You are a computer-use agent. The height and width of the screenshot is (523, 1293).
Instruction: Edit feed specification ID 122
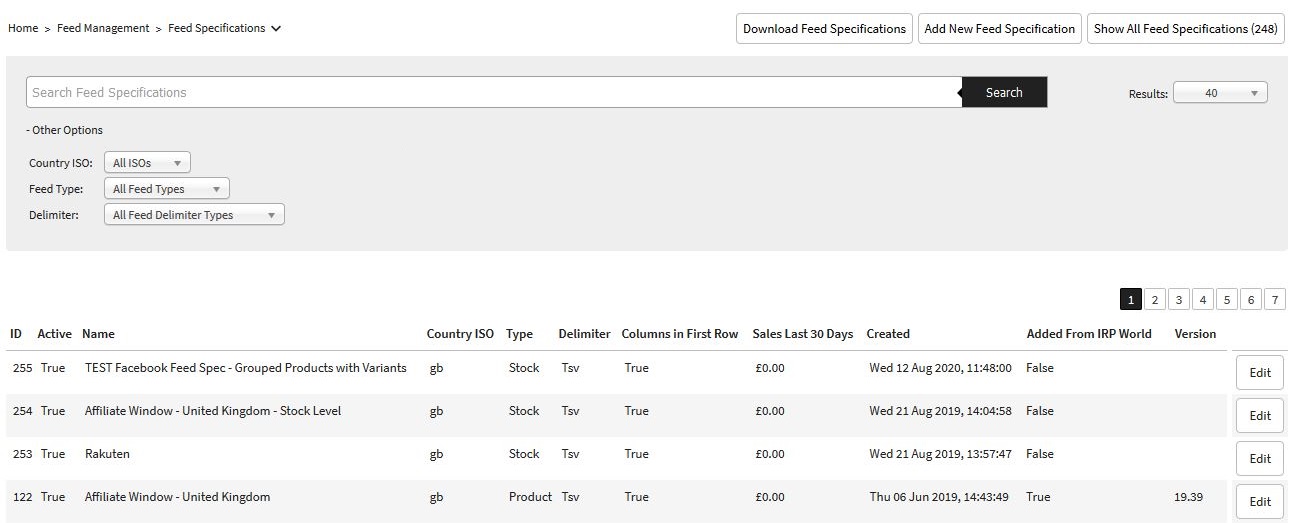(x=1260, y=501)
